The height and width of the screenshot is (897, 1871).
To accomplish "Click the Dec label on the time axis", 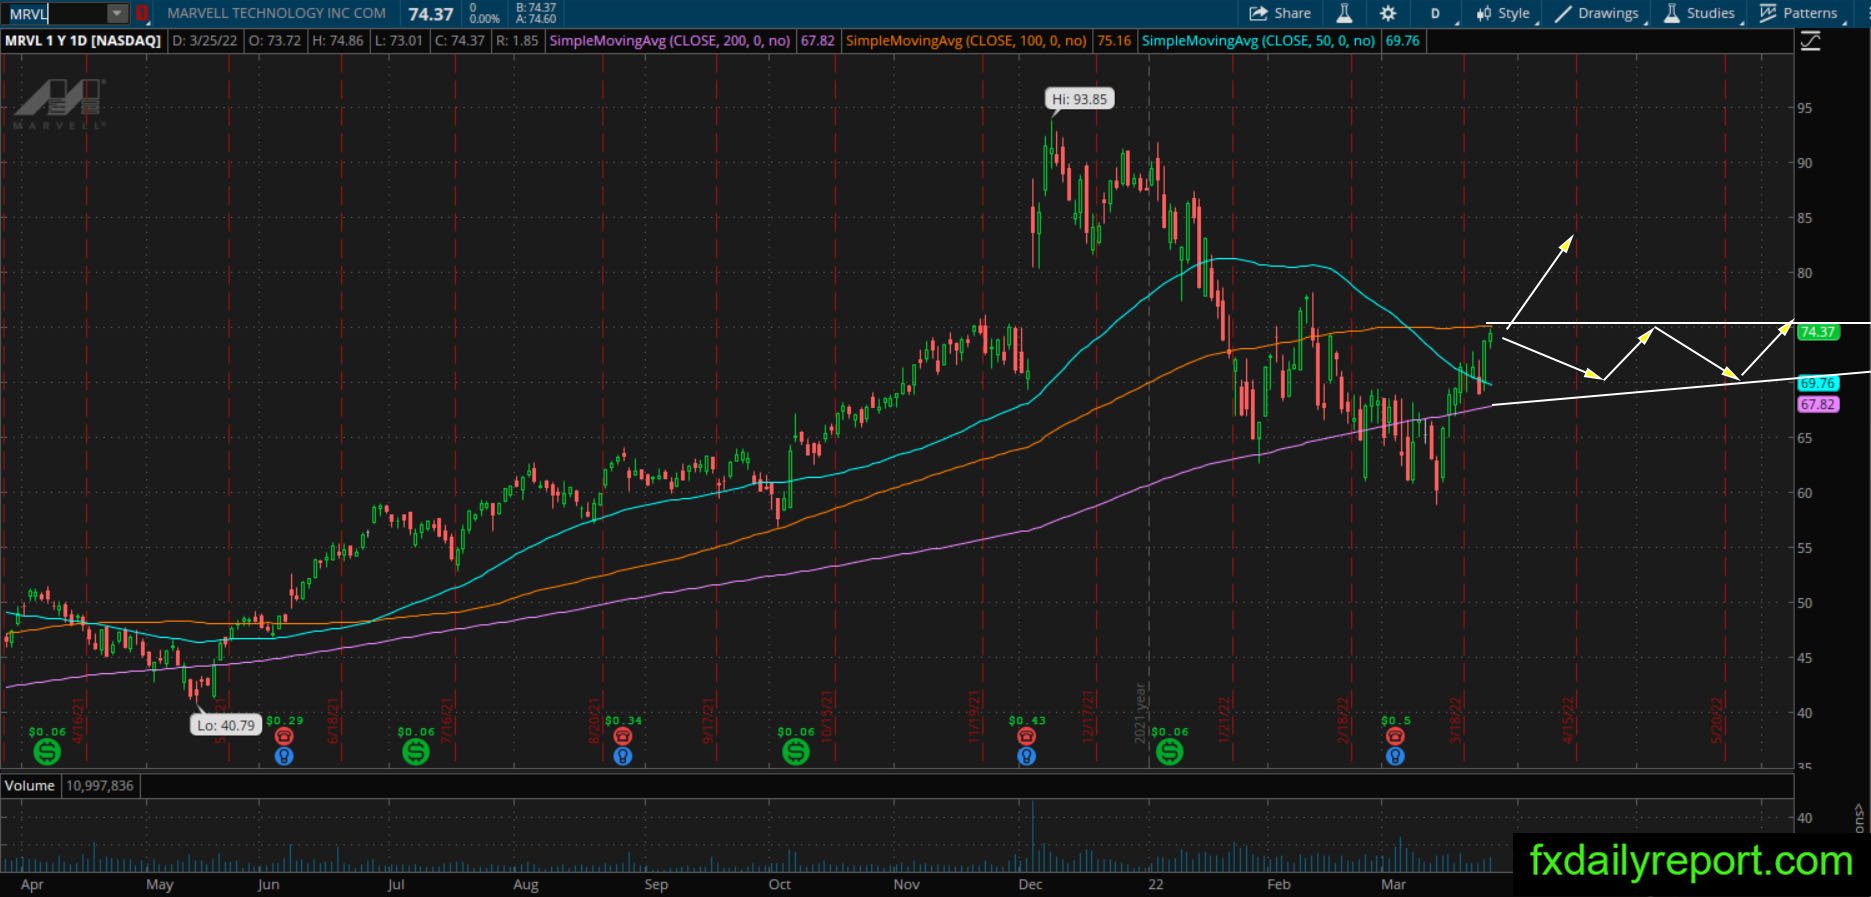I will click(x=1030, y=884).
